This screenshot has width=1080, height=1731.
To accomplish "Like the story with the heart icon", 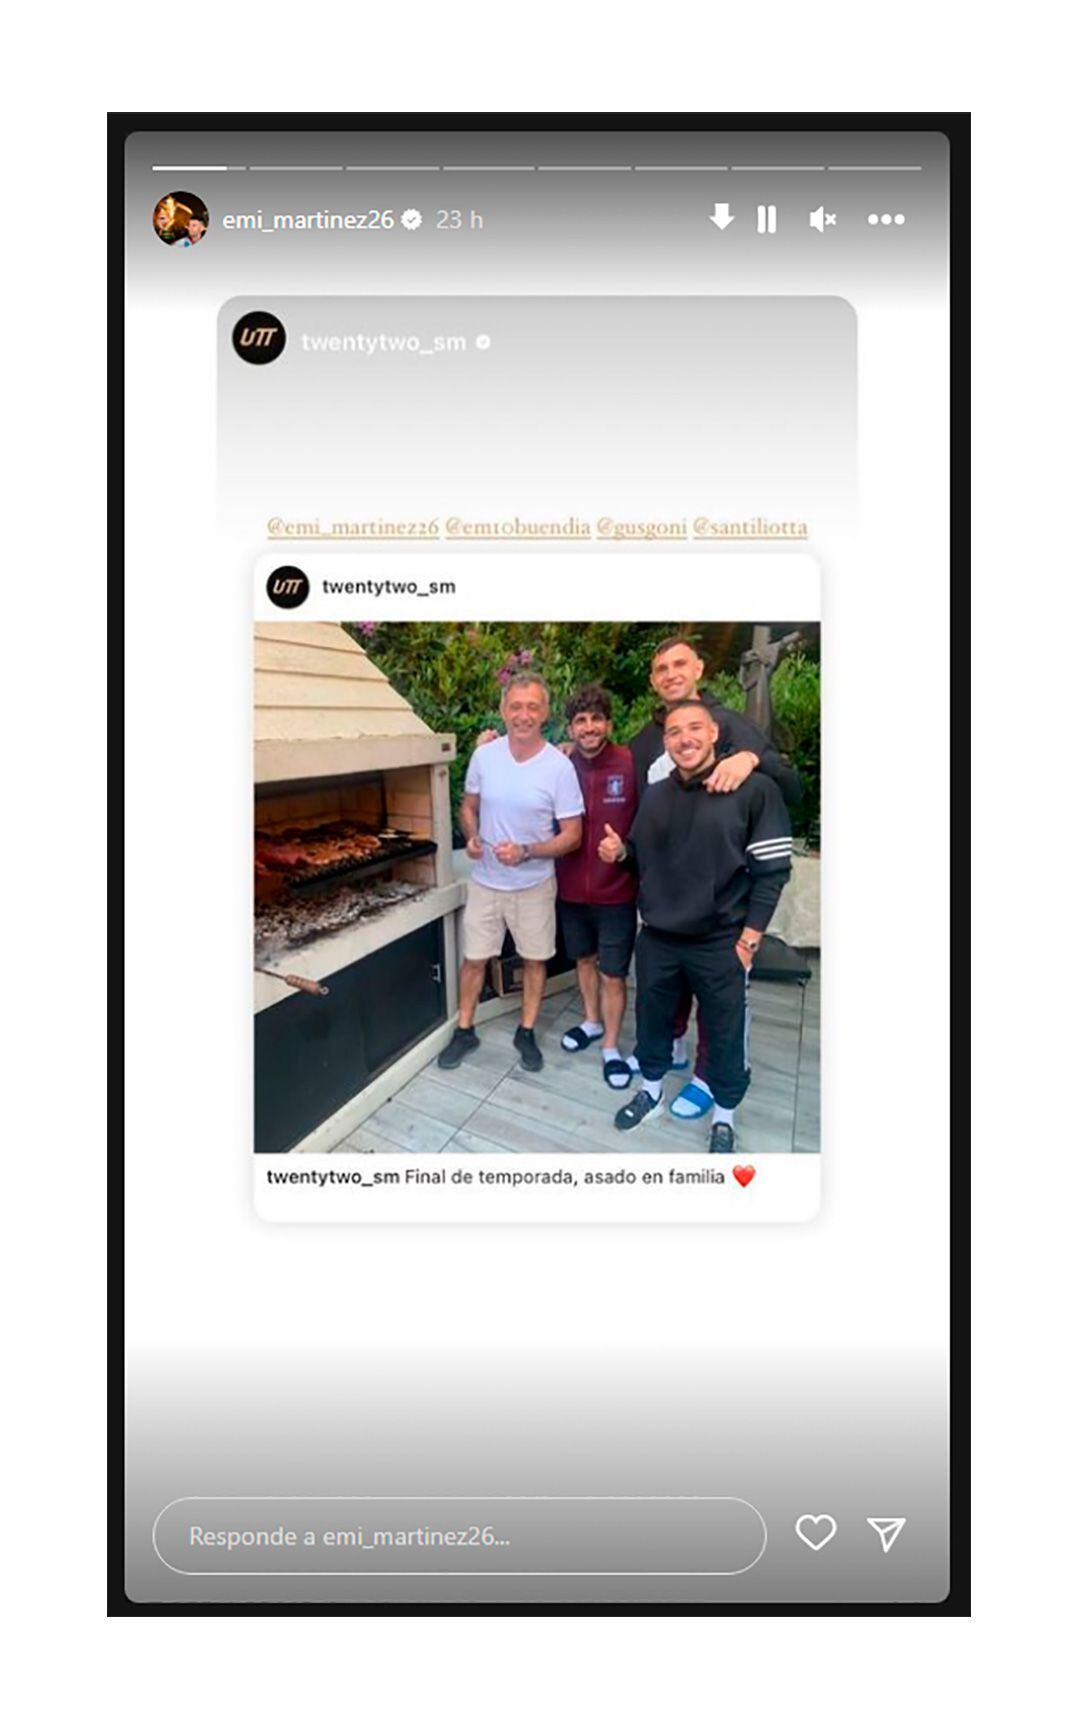I will (815, 1532).
